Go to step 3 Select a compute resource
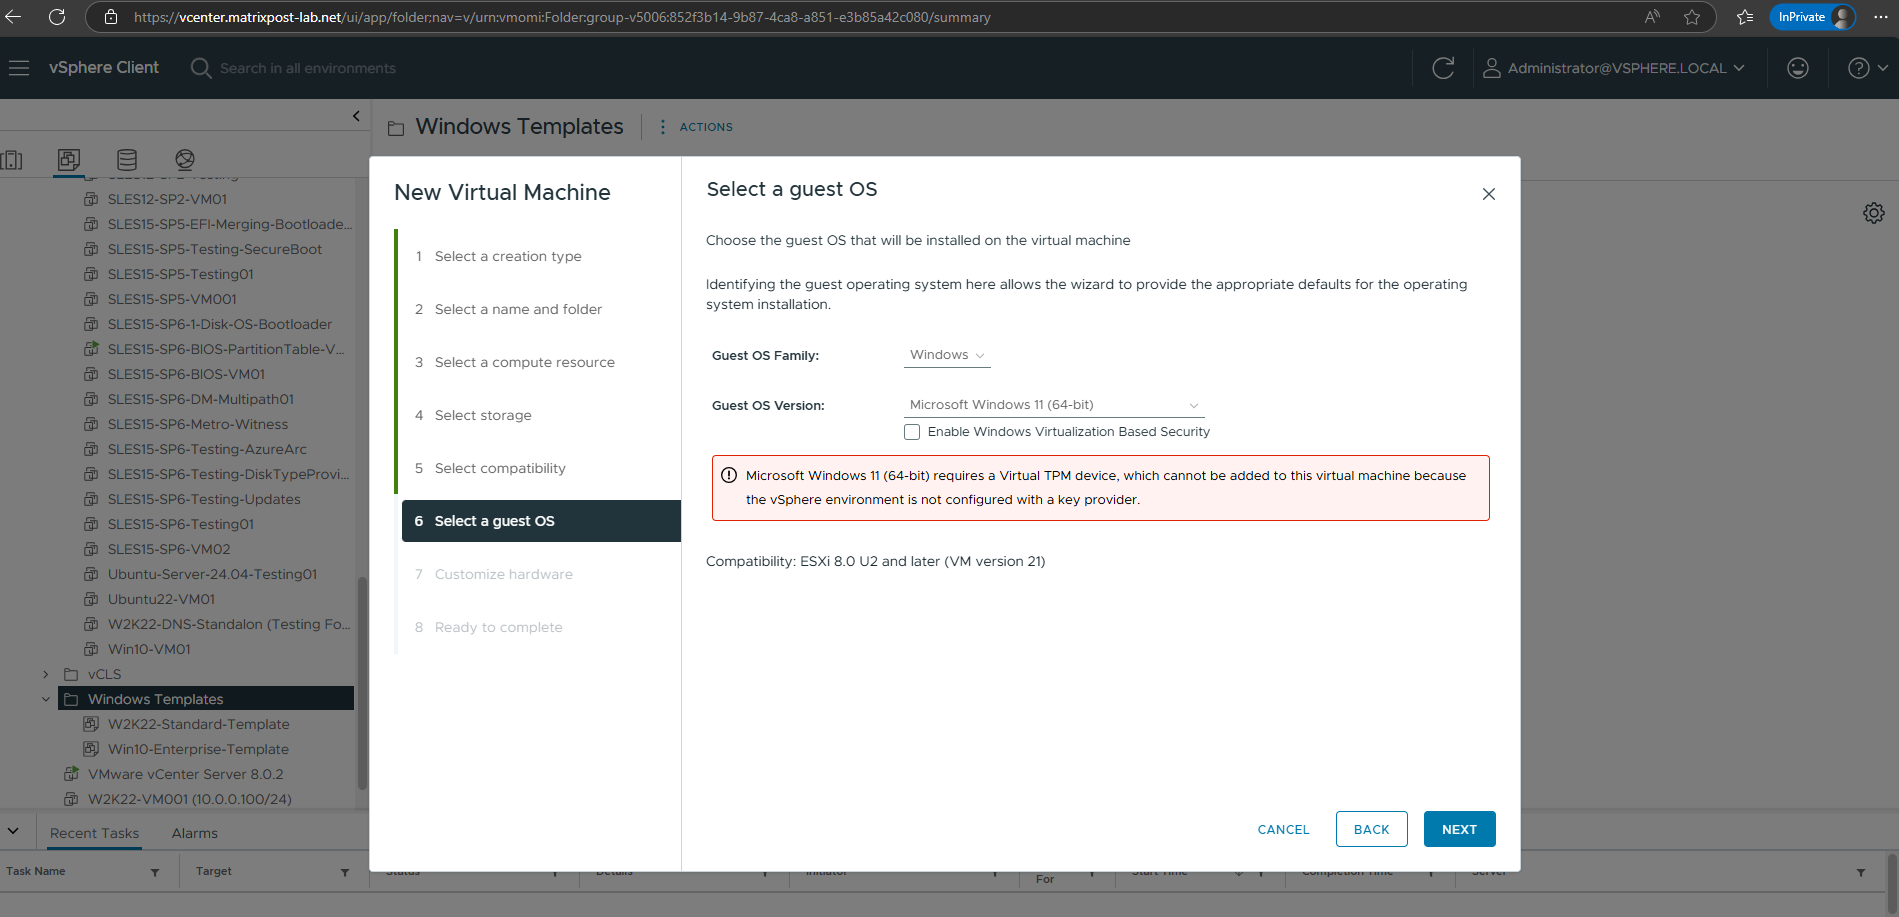1899x917 pixels. coord(525,363)
